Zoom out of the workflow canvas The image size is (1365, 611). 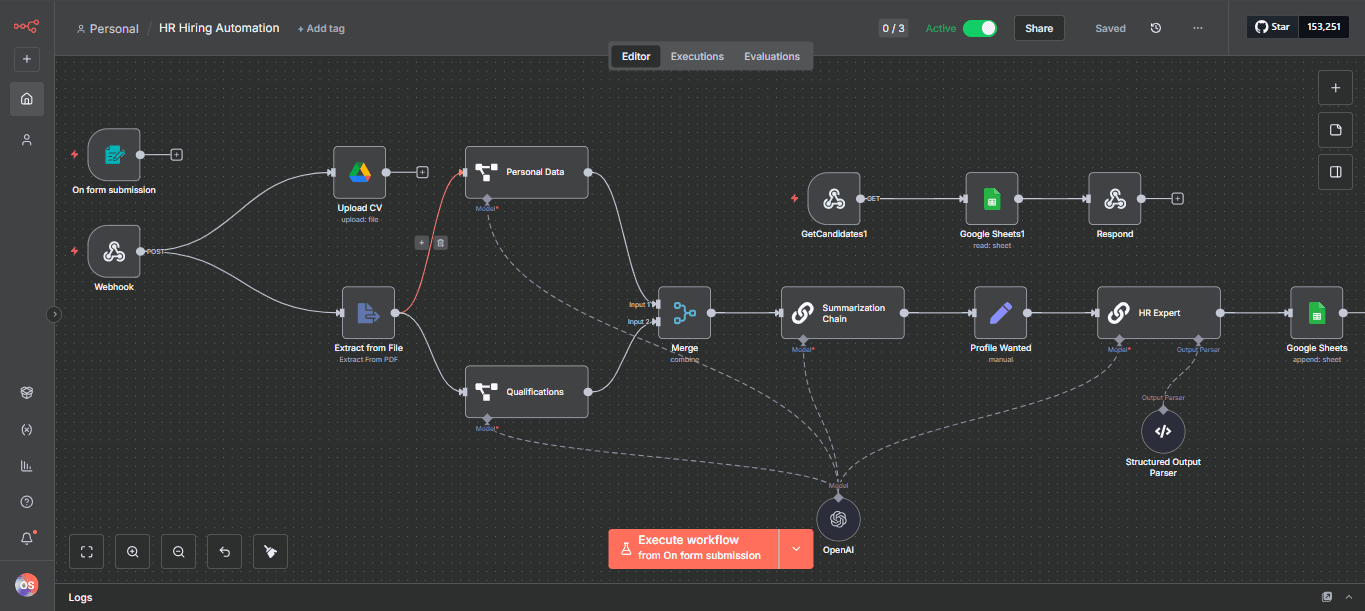[x=178, y=551]
